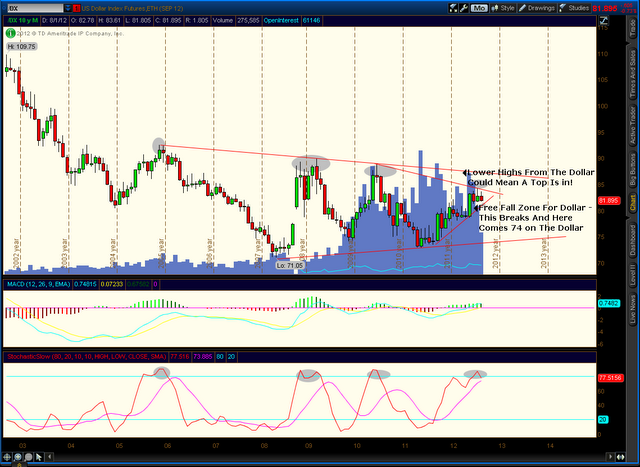Click the green info icon on chart
640x467 pixels.
coord(10,33)
